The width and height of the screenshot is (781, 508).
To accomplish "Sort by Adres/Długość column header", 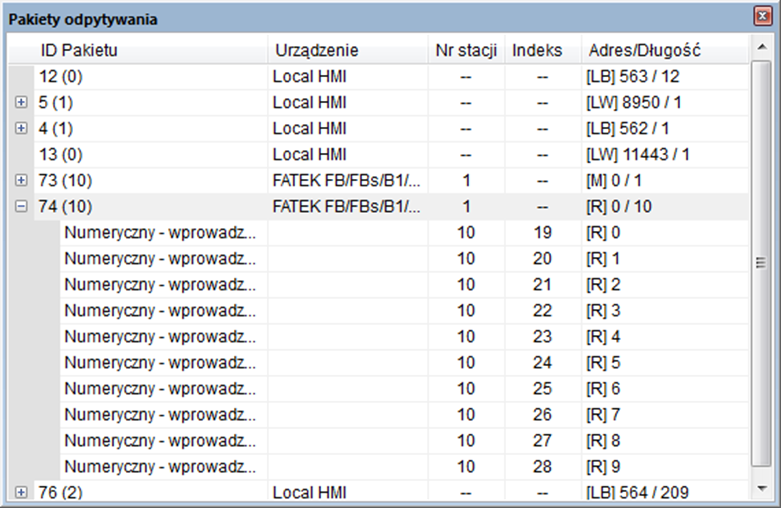I will coord(665,50).
